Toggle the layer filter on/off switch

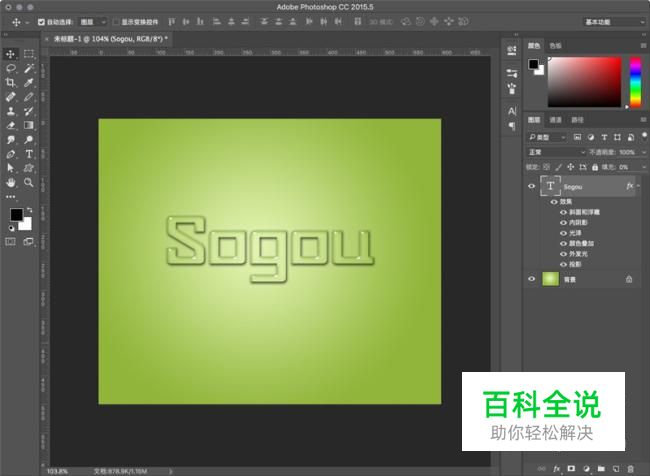(x=644, y=136)
